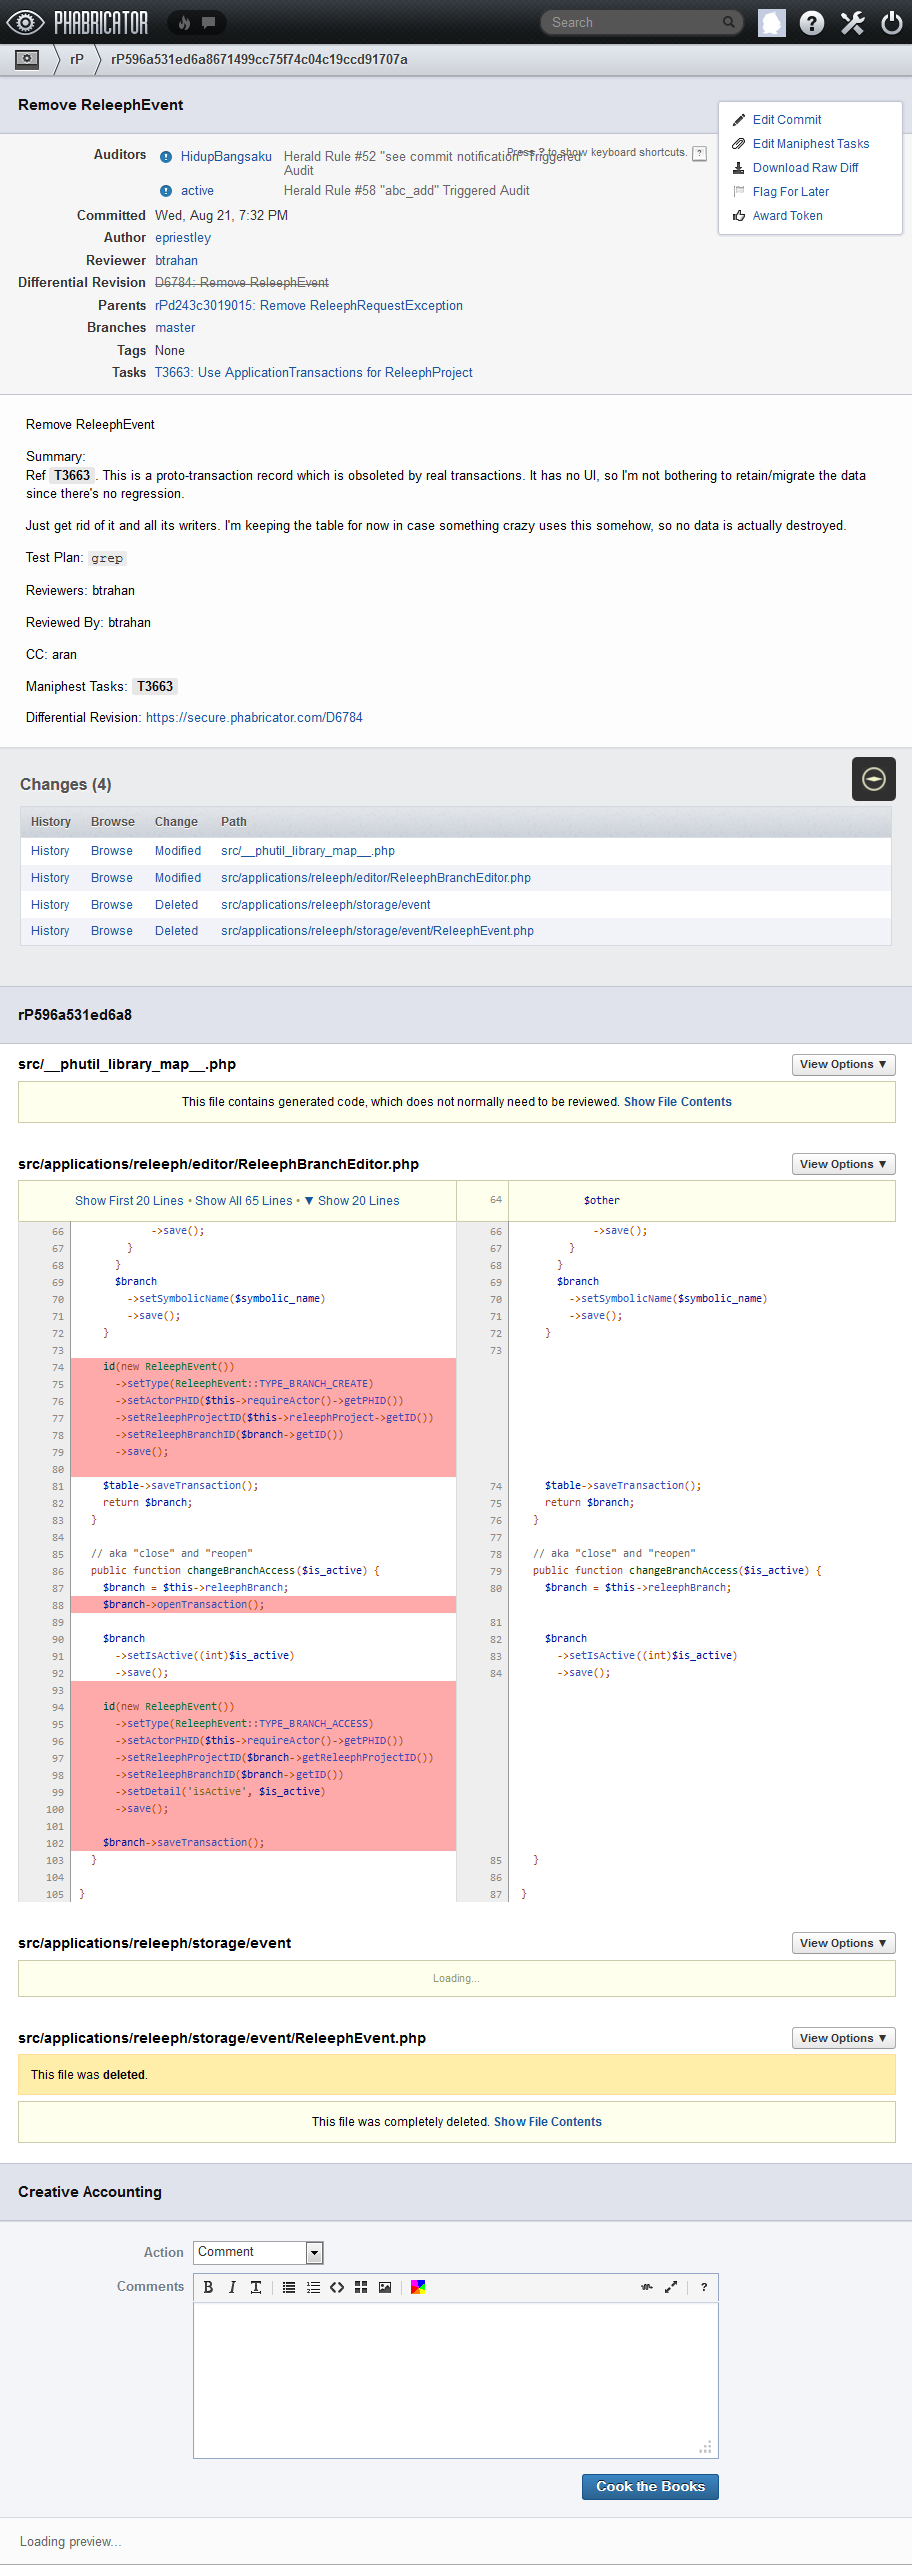Open View Options for storage/event directory
Viewport: 912px width, 2565px height.
pos(843,1943)
